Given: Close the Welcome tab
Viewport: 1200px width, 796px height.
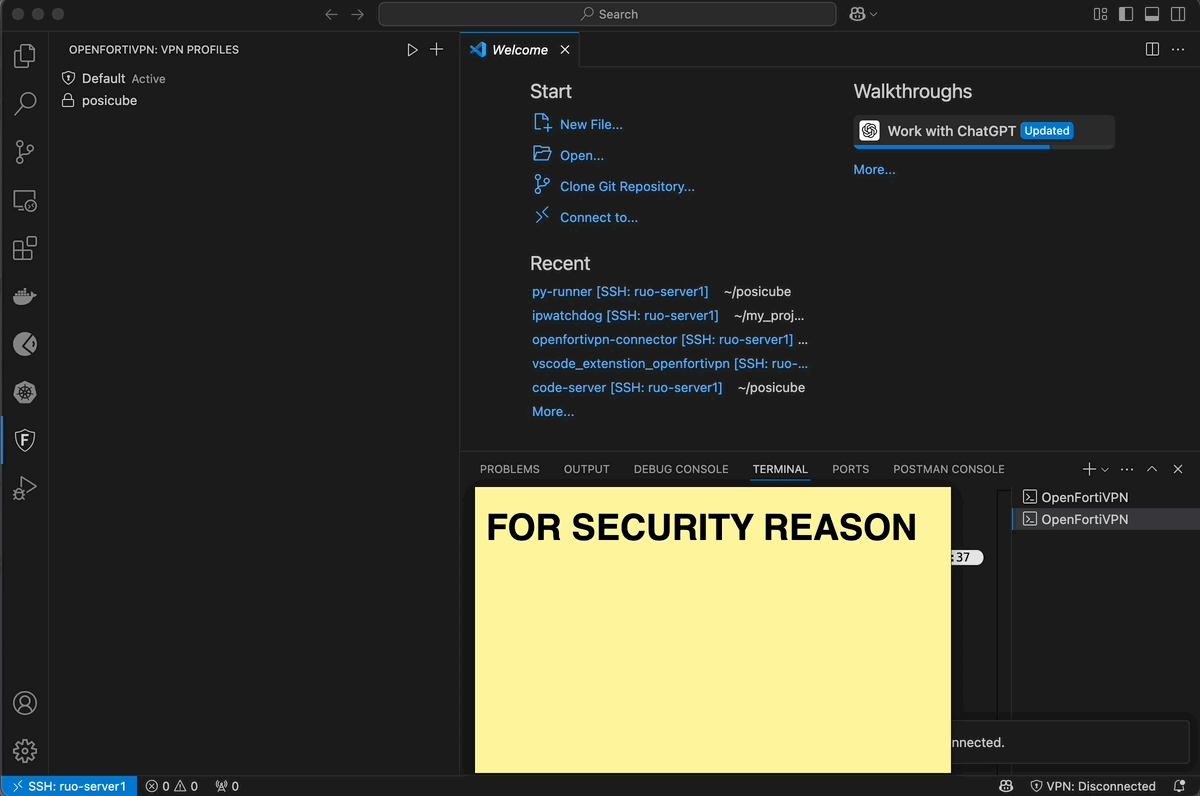Looking at the screenshot, I should (x=565, y=50).
